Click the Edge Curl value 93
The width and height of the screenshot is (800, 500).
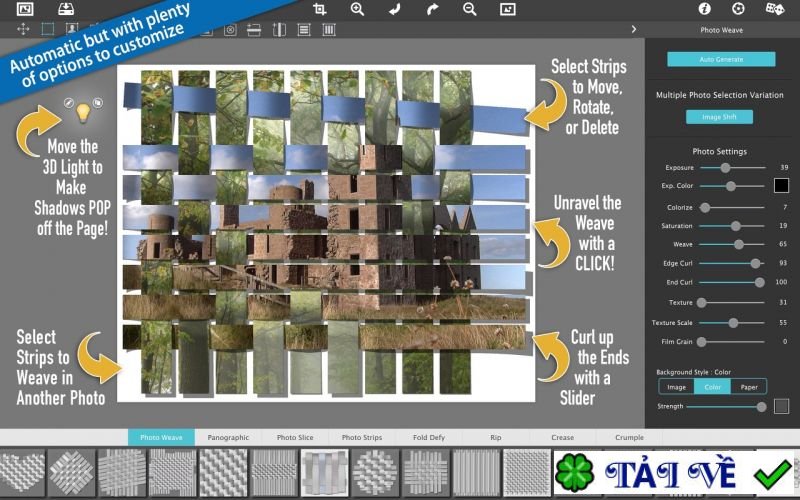783,263
